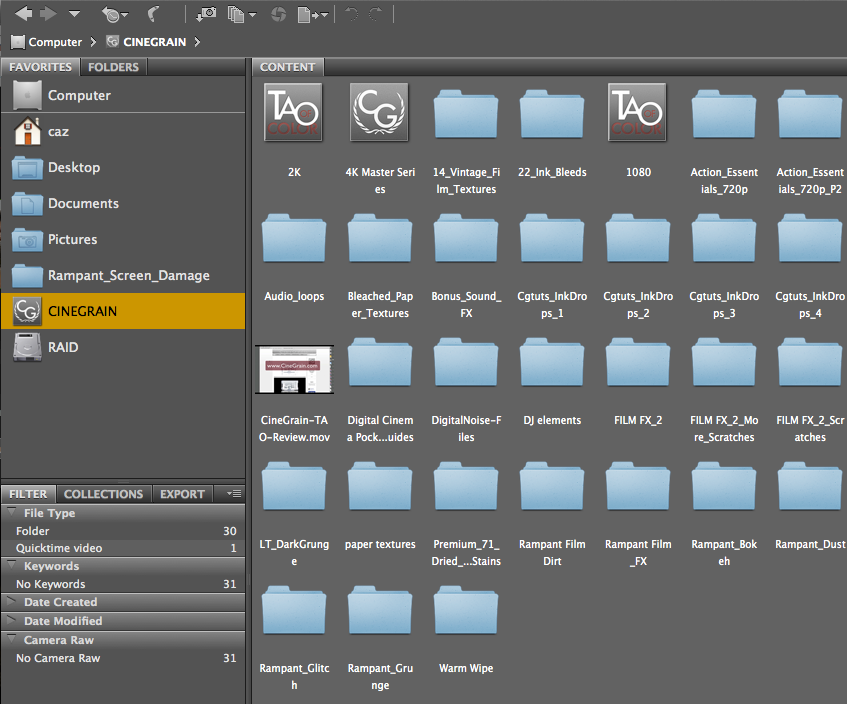Viewport: 847px width, 704px height.
Task: Click the forward navigation arrow
Action: 46,14
